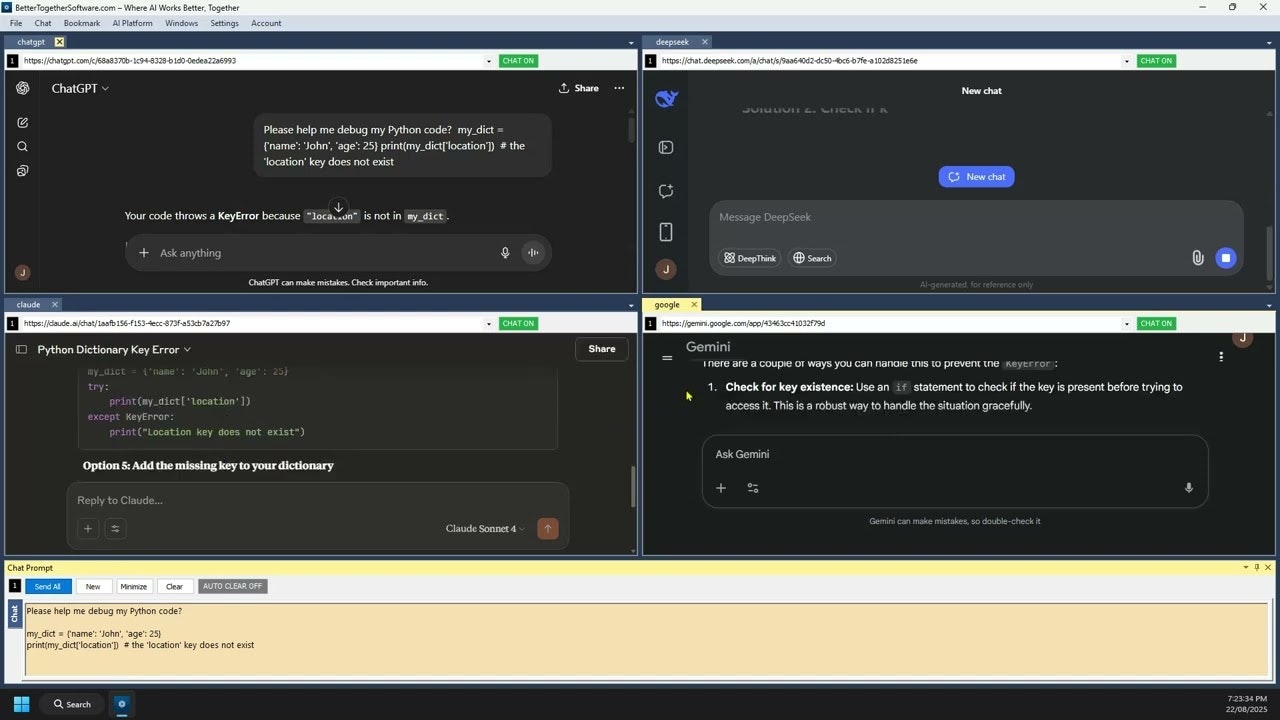Screen dimensions: 1280x720
Task: Start a new chat with the ChatGPT compose icon
Action: click(x=22, y=122)
